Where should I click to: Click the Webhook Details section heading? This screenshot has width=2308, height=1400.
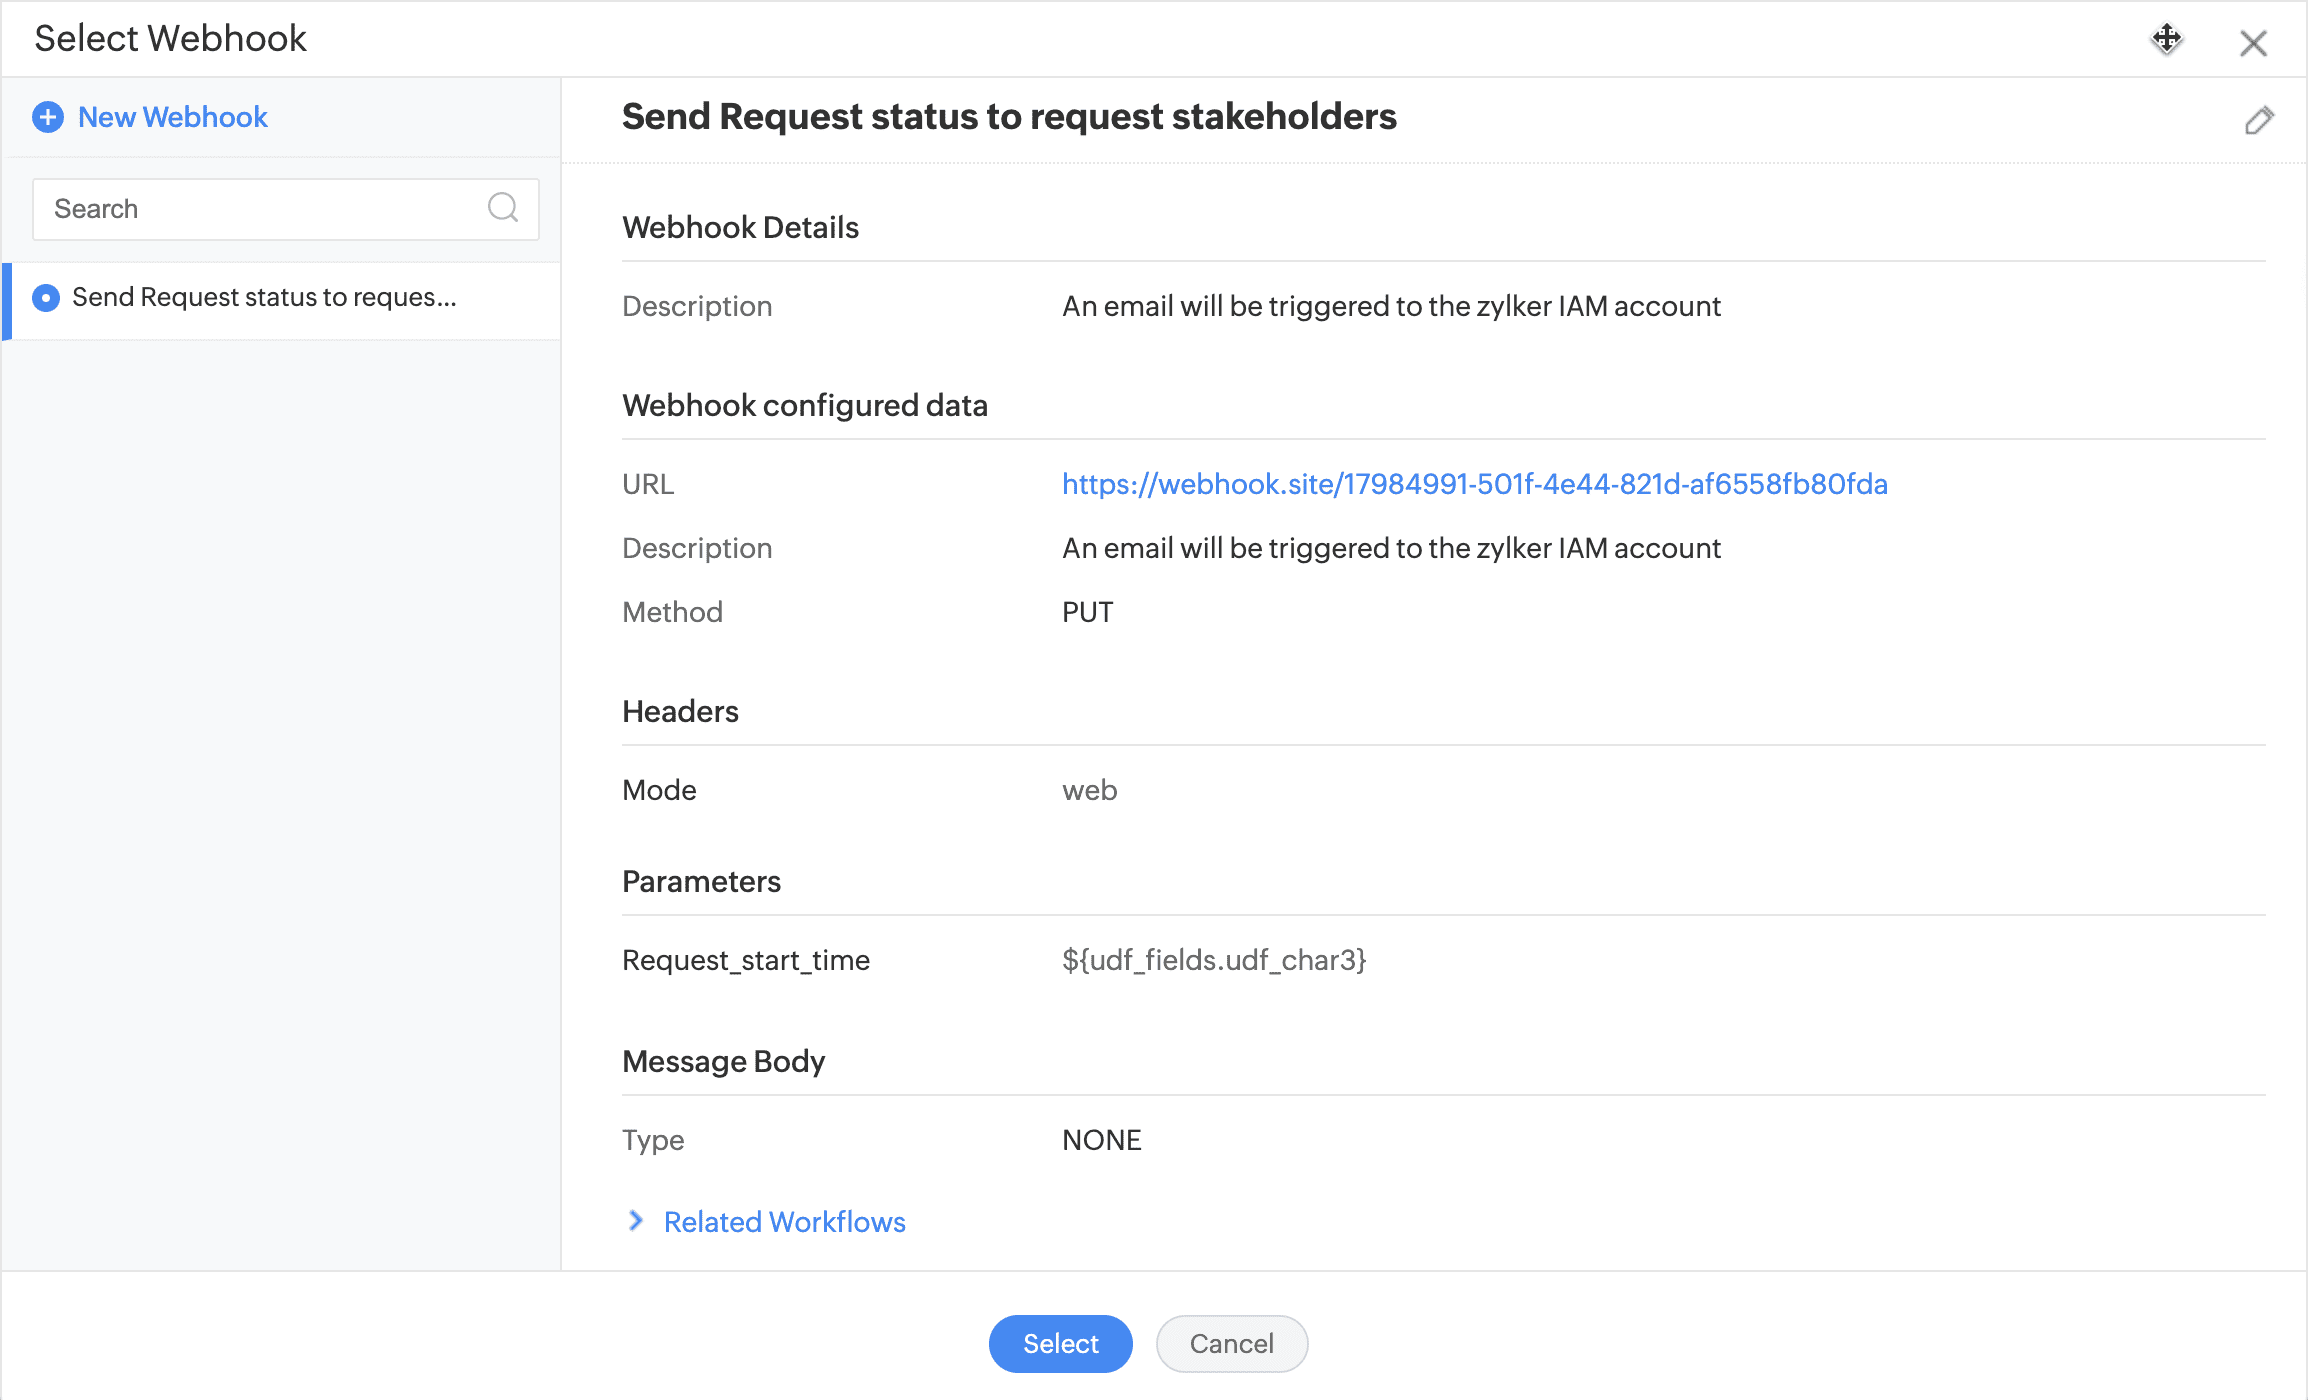click(740, 228)
